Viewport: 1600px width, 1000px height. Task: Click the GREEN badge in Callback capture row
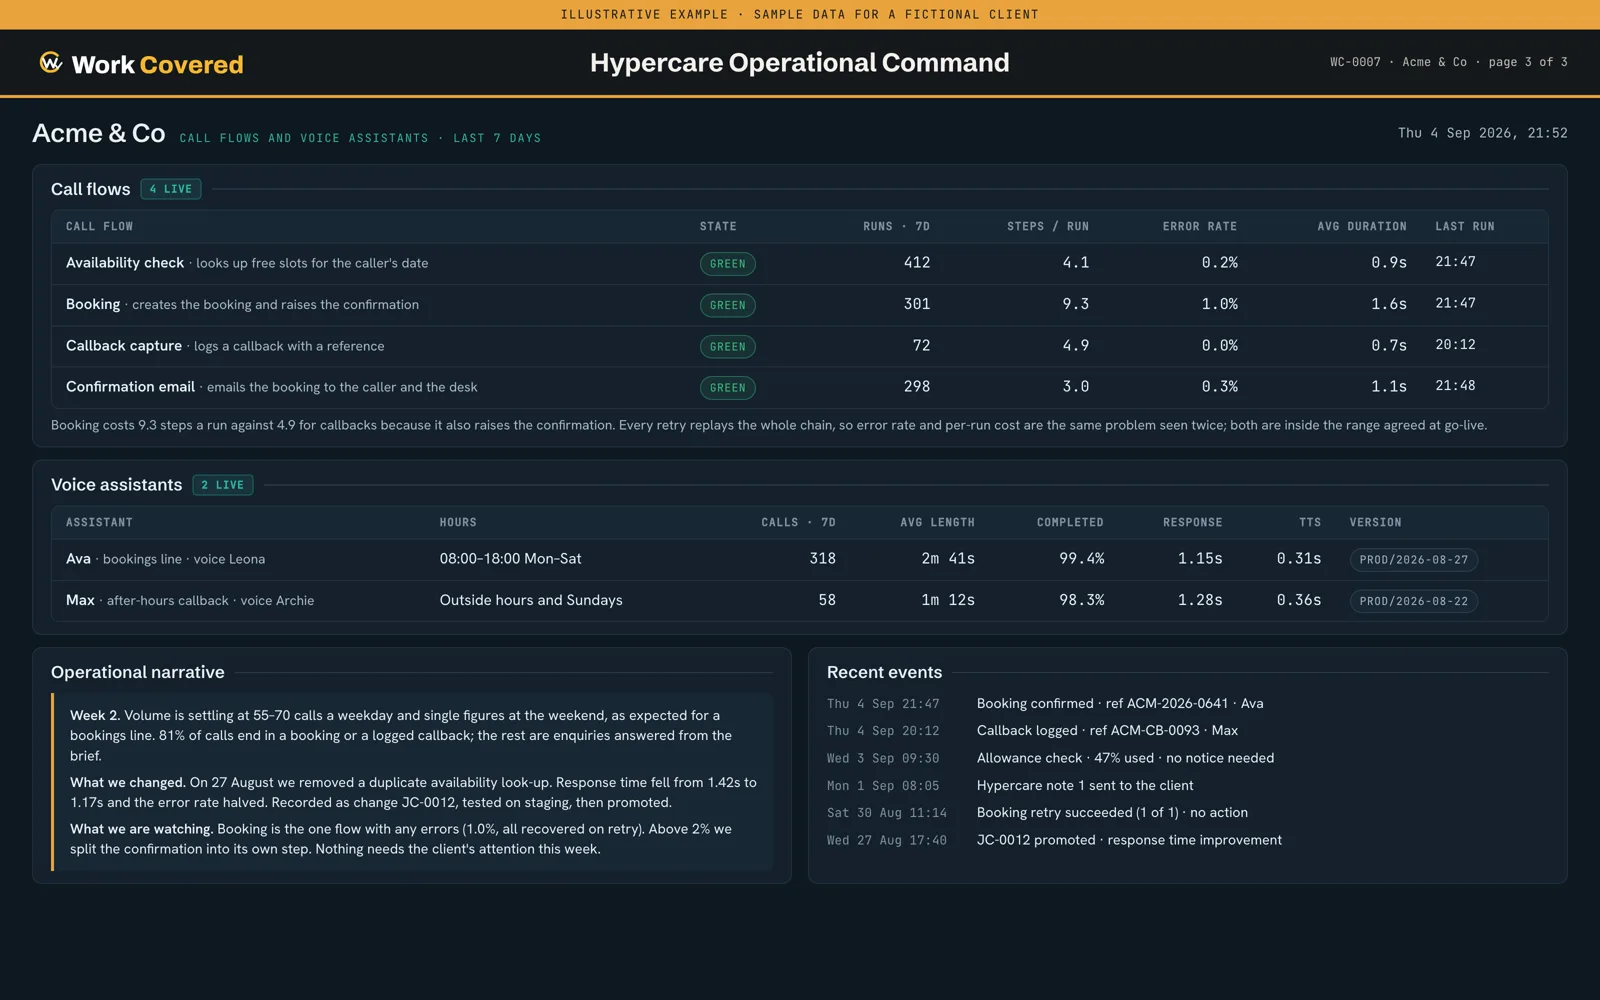coord(728,347)
